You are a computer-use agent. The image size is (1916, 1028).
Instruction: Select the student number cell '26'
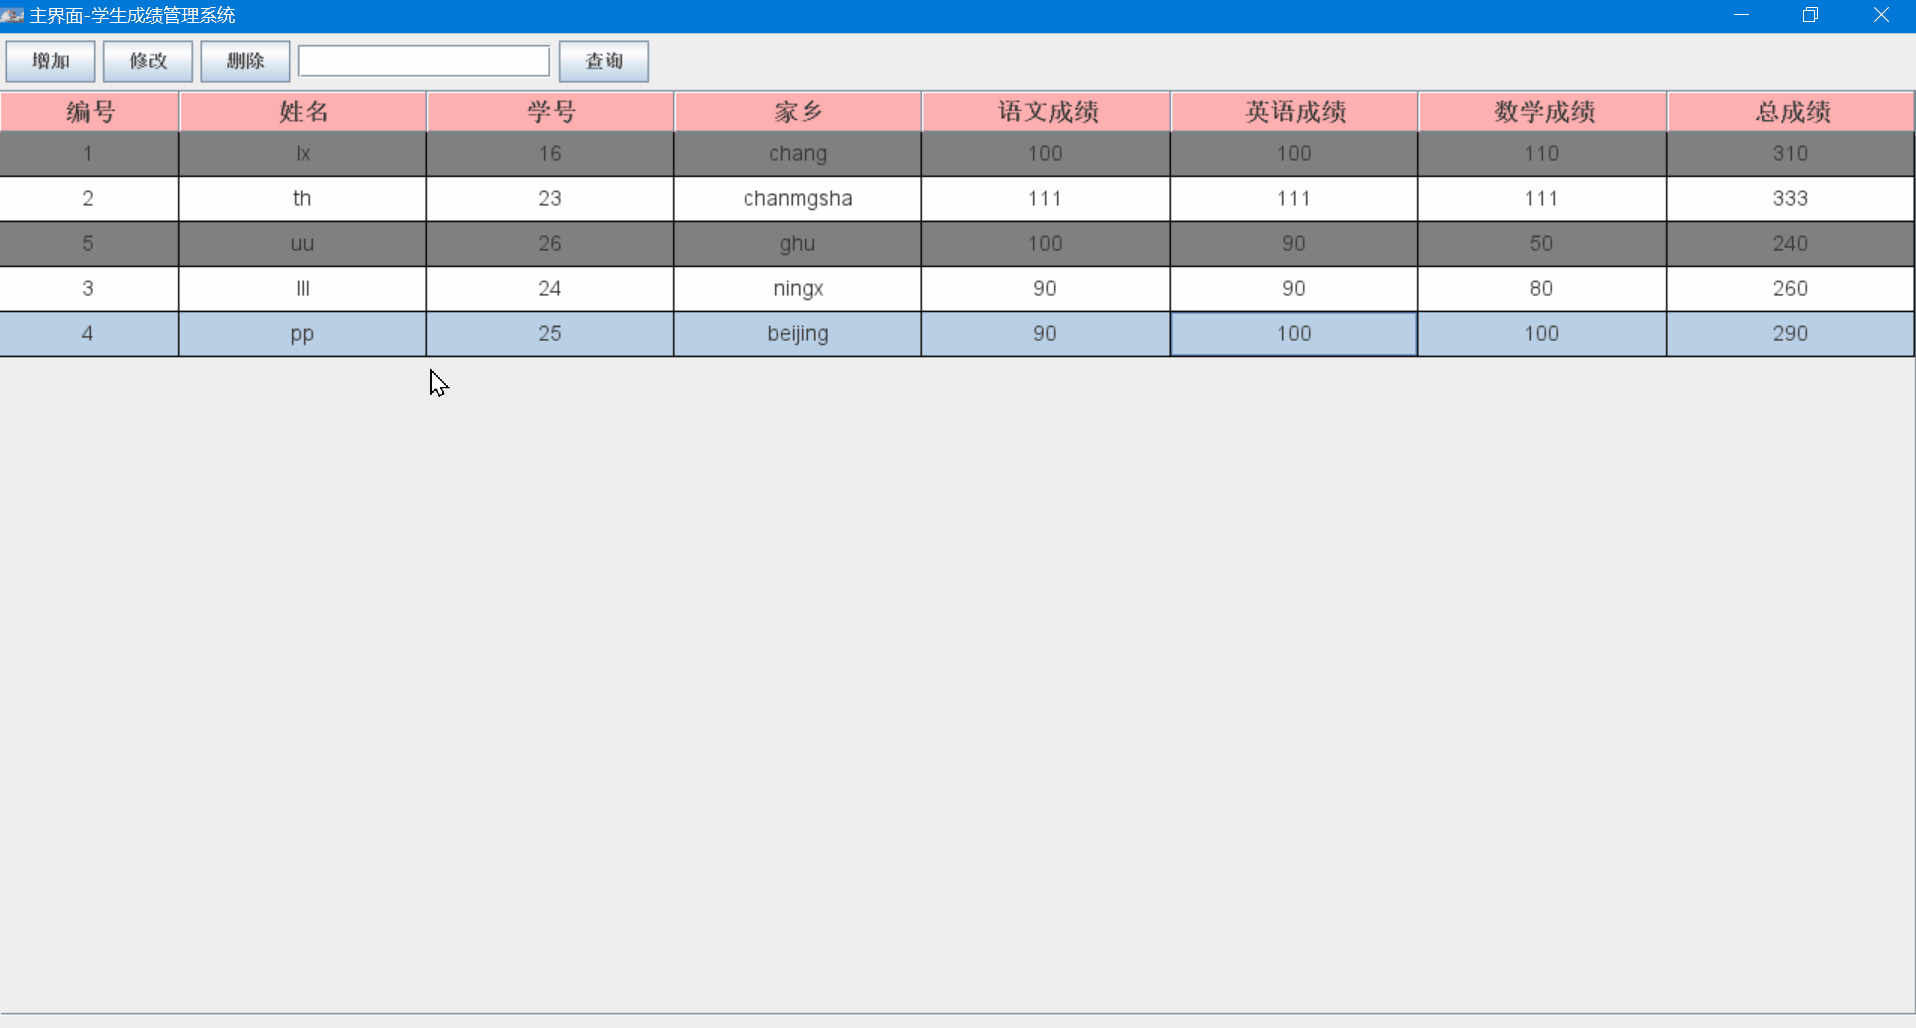[550, 244]
